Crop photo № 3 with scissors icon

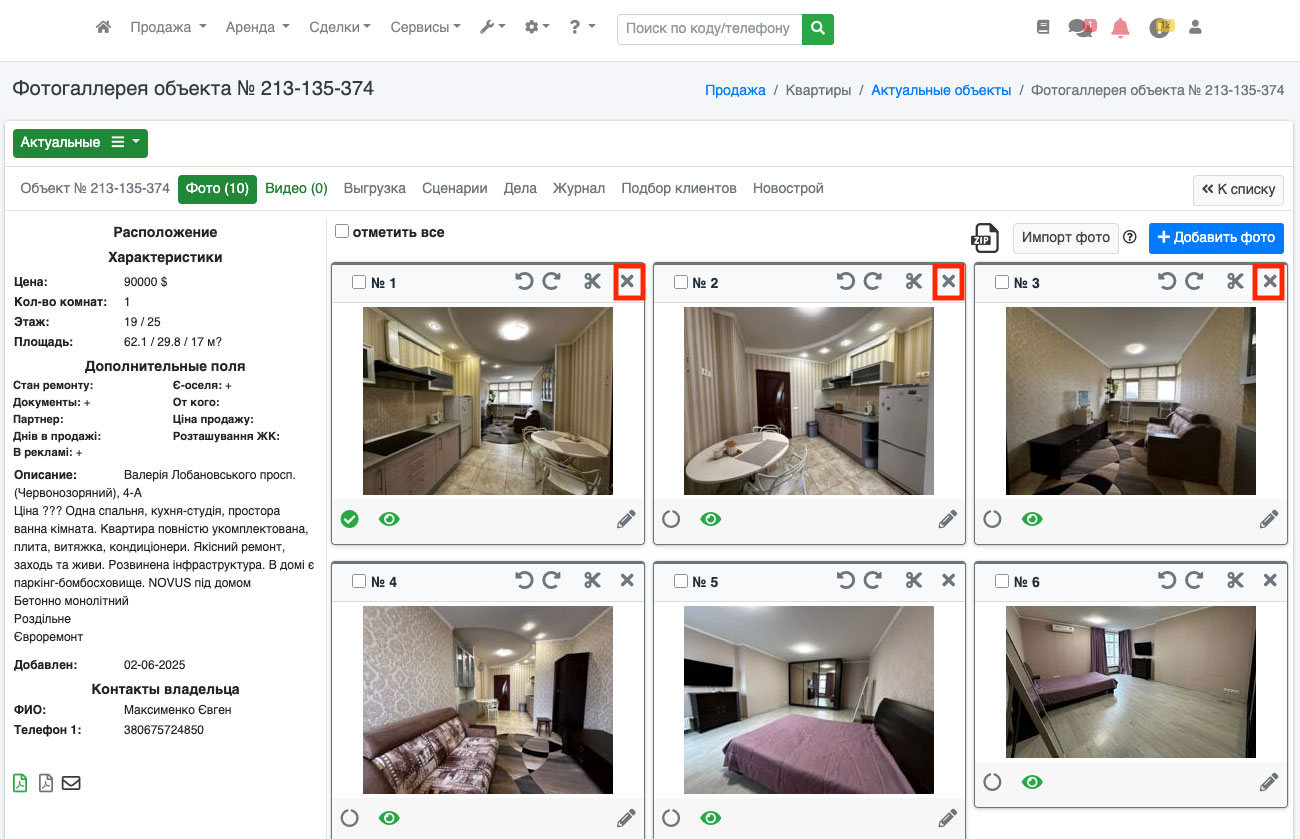(x=1235, y=282)
